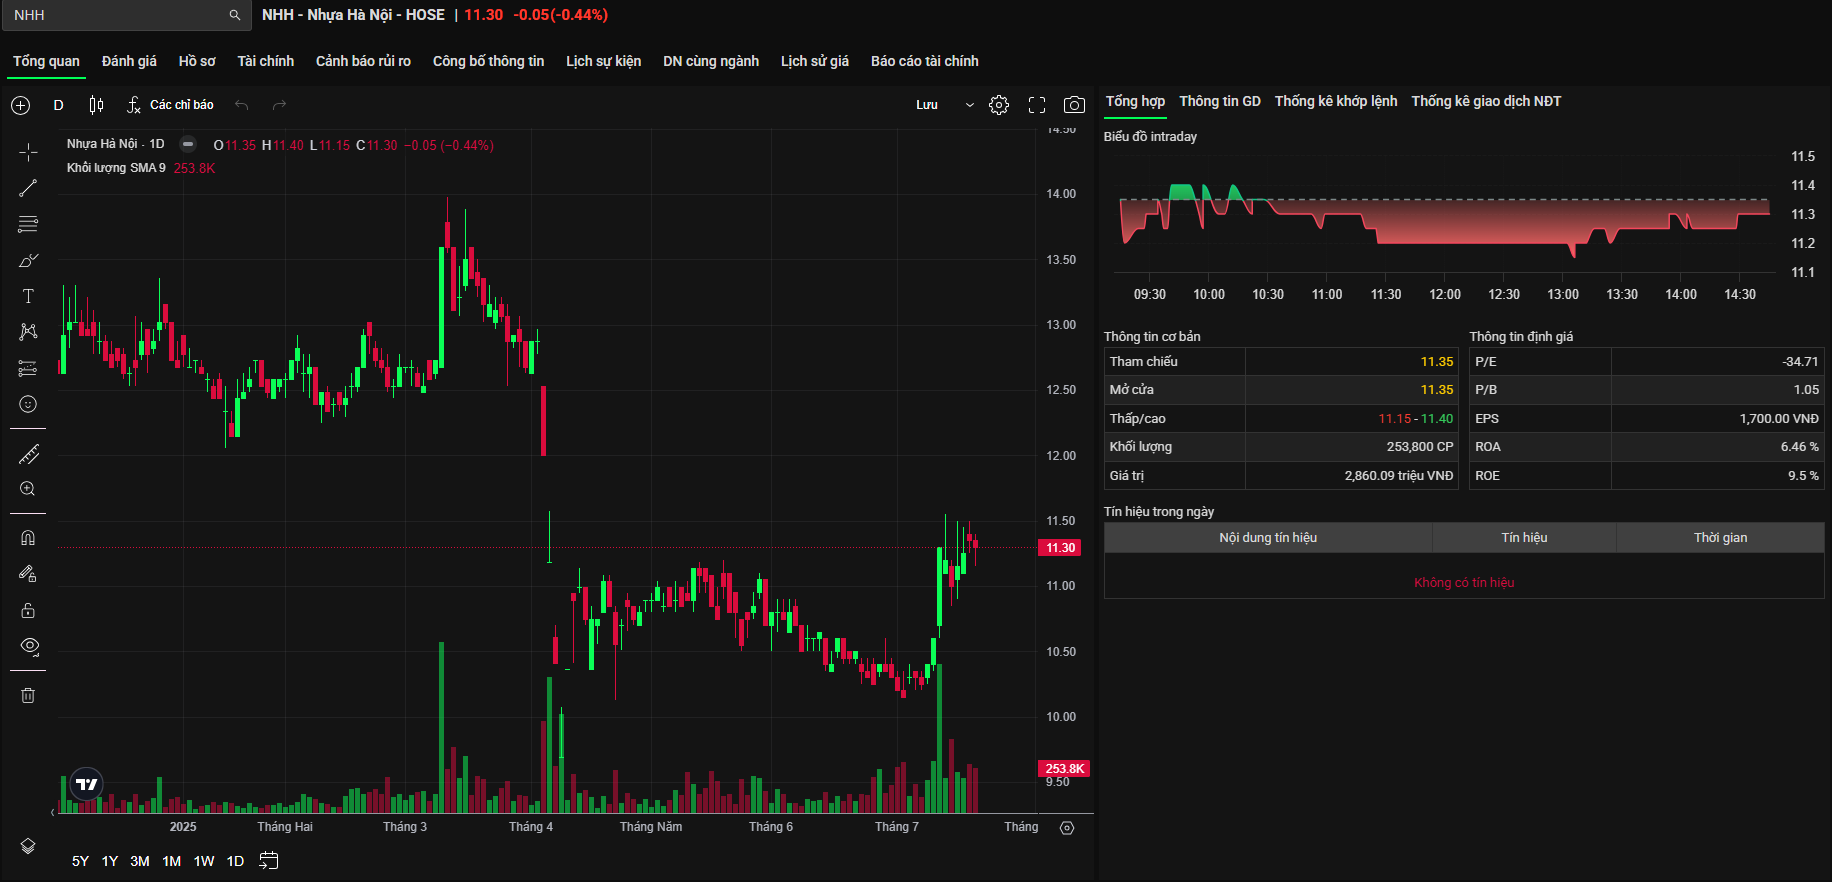This screenshot has width=1832, height=882.
Task: Open the DN cùng ngành tab
Action: click(711, 61)
